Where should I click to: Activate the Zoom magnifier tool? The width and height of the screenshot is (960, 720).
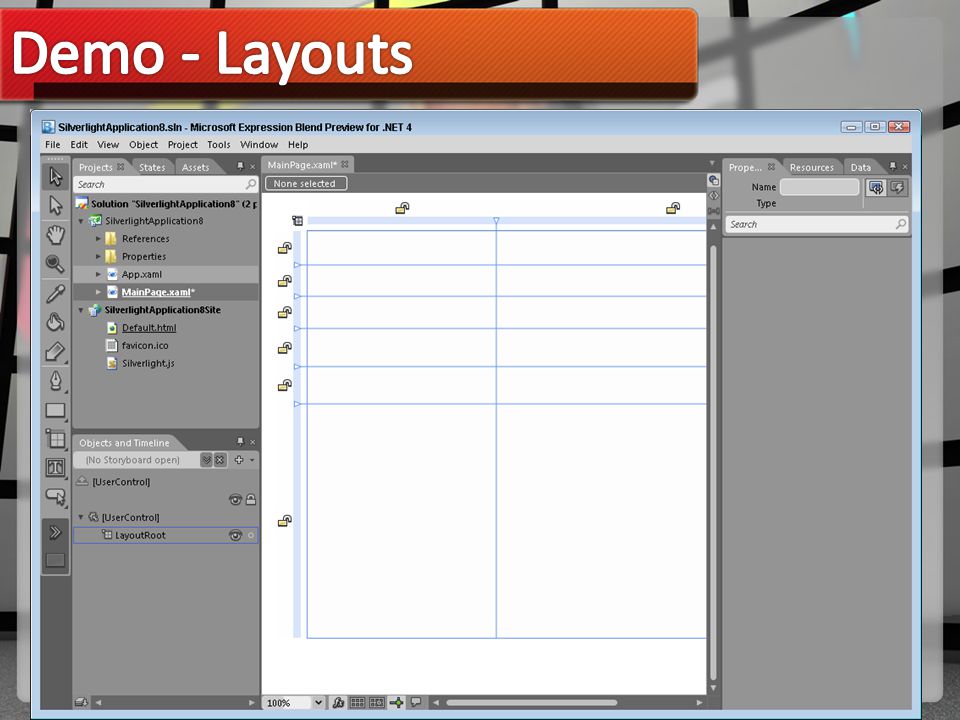tap(56, 264)
